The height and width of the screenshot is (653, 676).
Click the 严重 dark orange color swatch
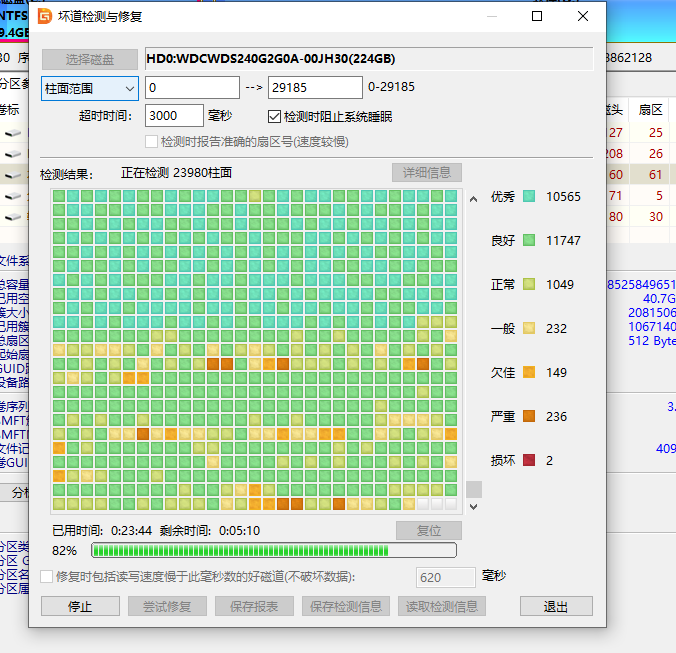pos(529,416)
